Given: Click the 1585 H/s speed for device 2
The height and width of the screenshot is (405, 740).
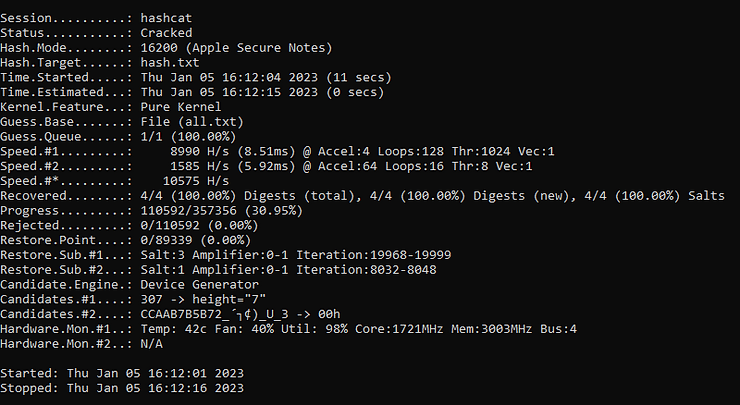Looking at the screenshot, I should point(200,166).
